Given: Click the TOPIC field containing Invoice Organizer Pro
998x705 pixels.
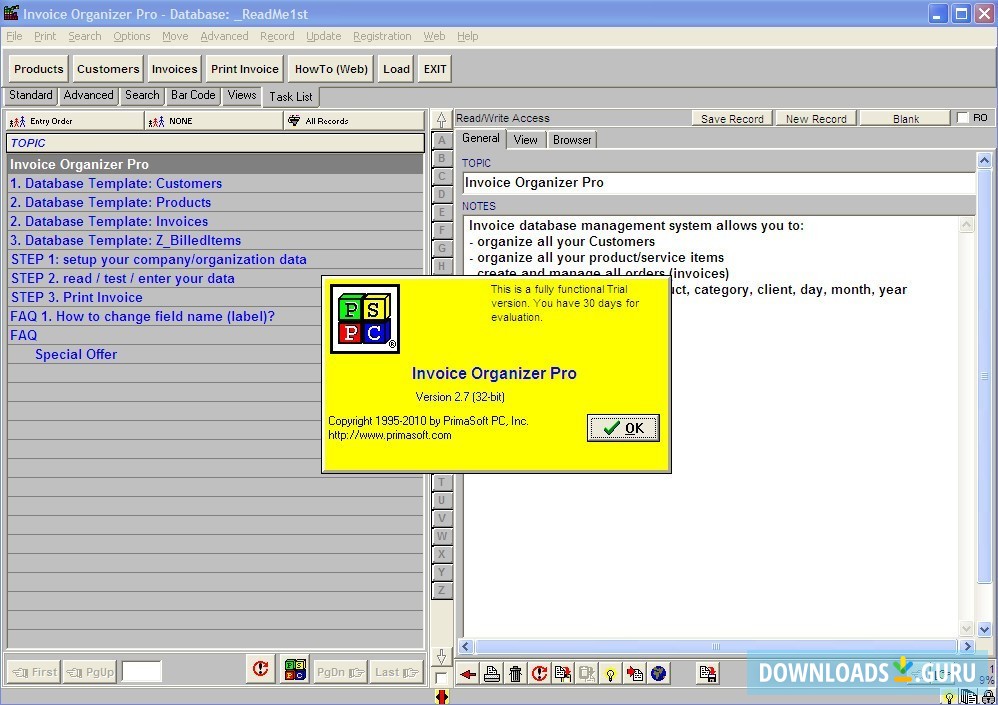Looking at the screenshot, I should point(718,183).
